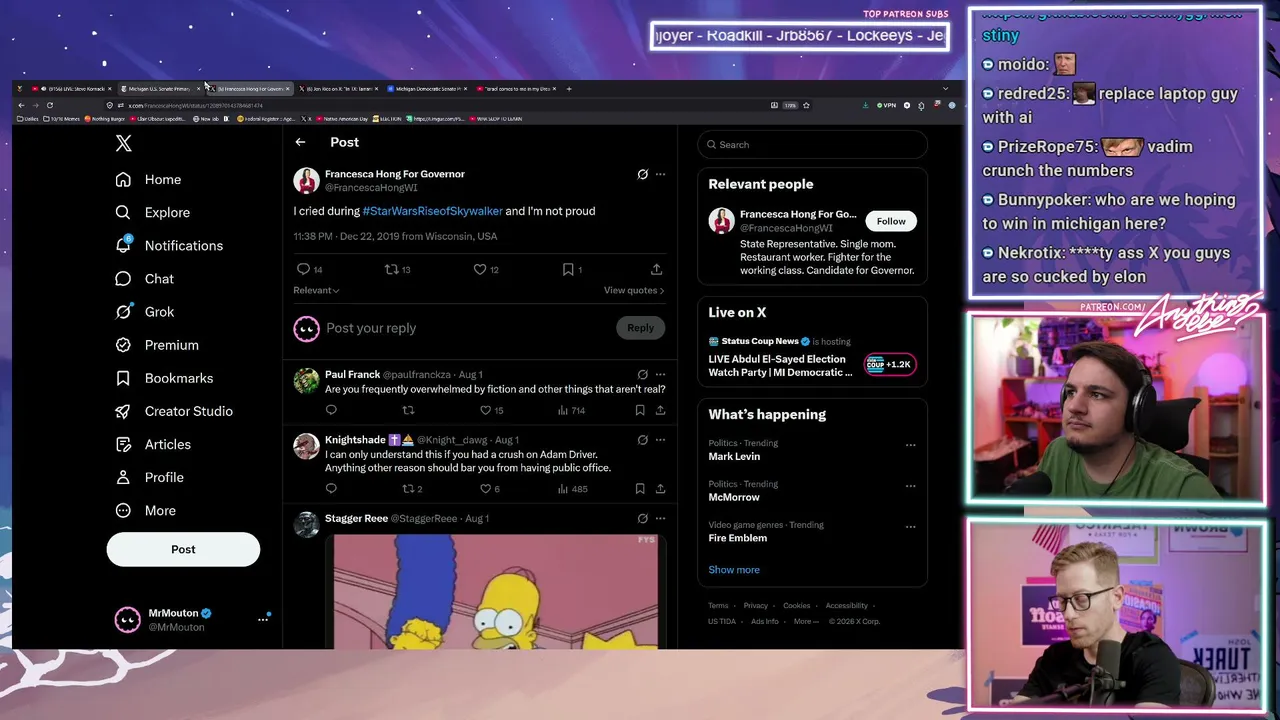View analytics showing 485 views

pyautogui.click(x=572, y=489)
